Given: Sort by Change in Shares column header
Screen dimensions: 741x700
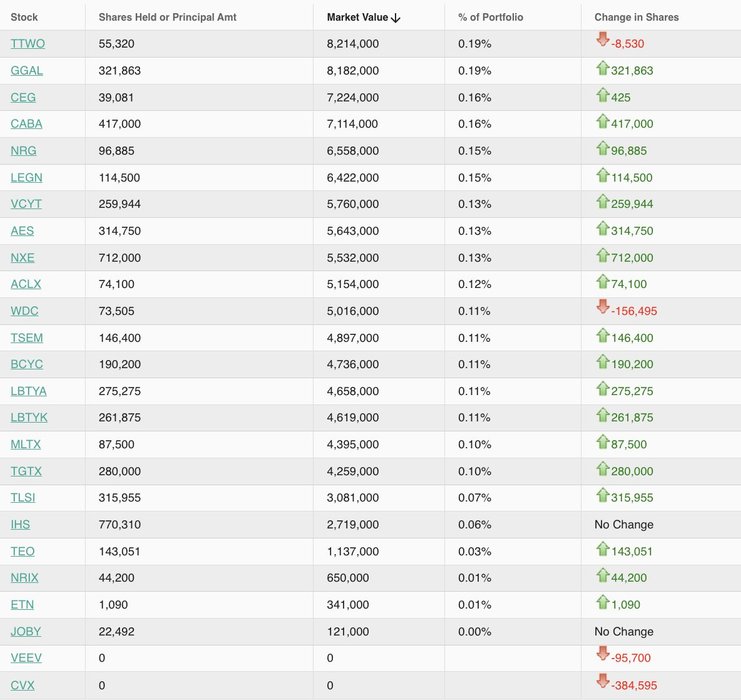Looking at the screenshot, I should click(x=636, y=17).
